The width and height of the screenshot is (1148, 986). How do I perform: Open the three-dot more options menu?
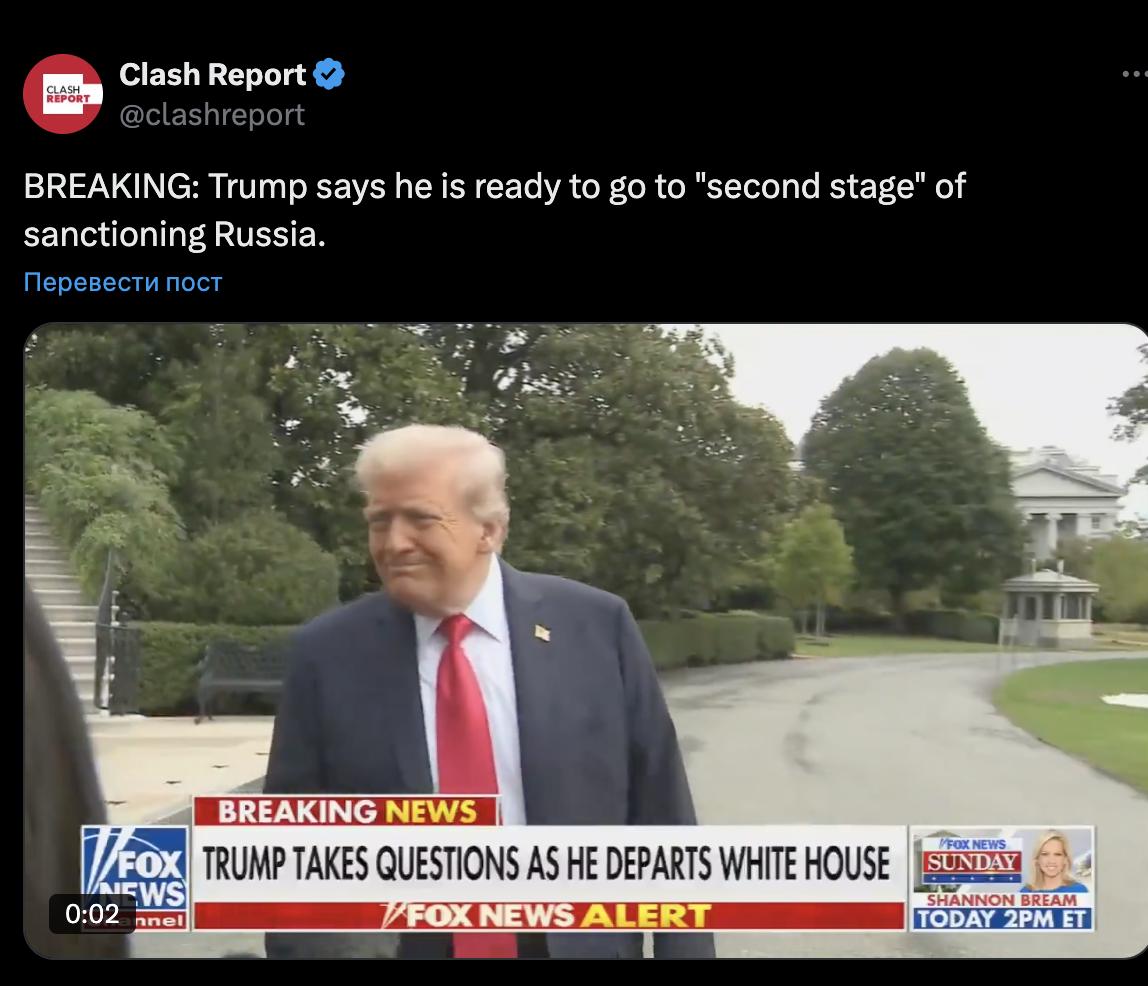pos(1136,74)
